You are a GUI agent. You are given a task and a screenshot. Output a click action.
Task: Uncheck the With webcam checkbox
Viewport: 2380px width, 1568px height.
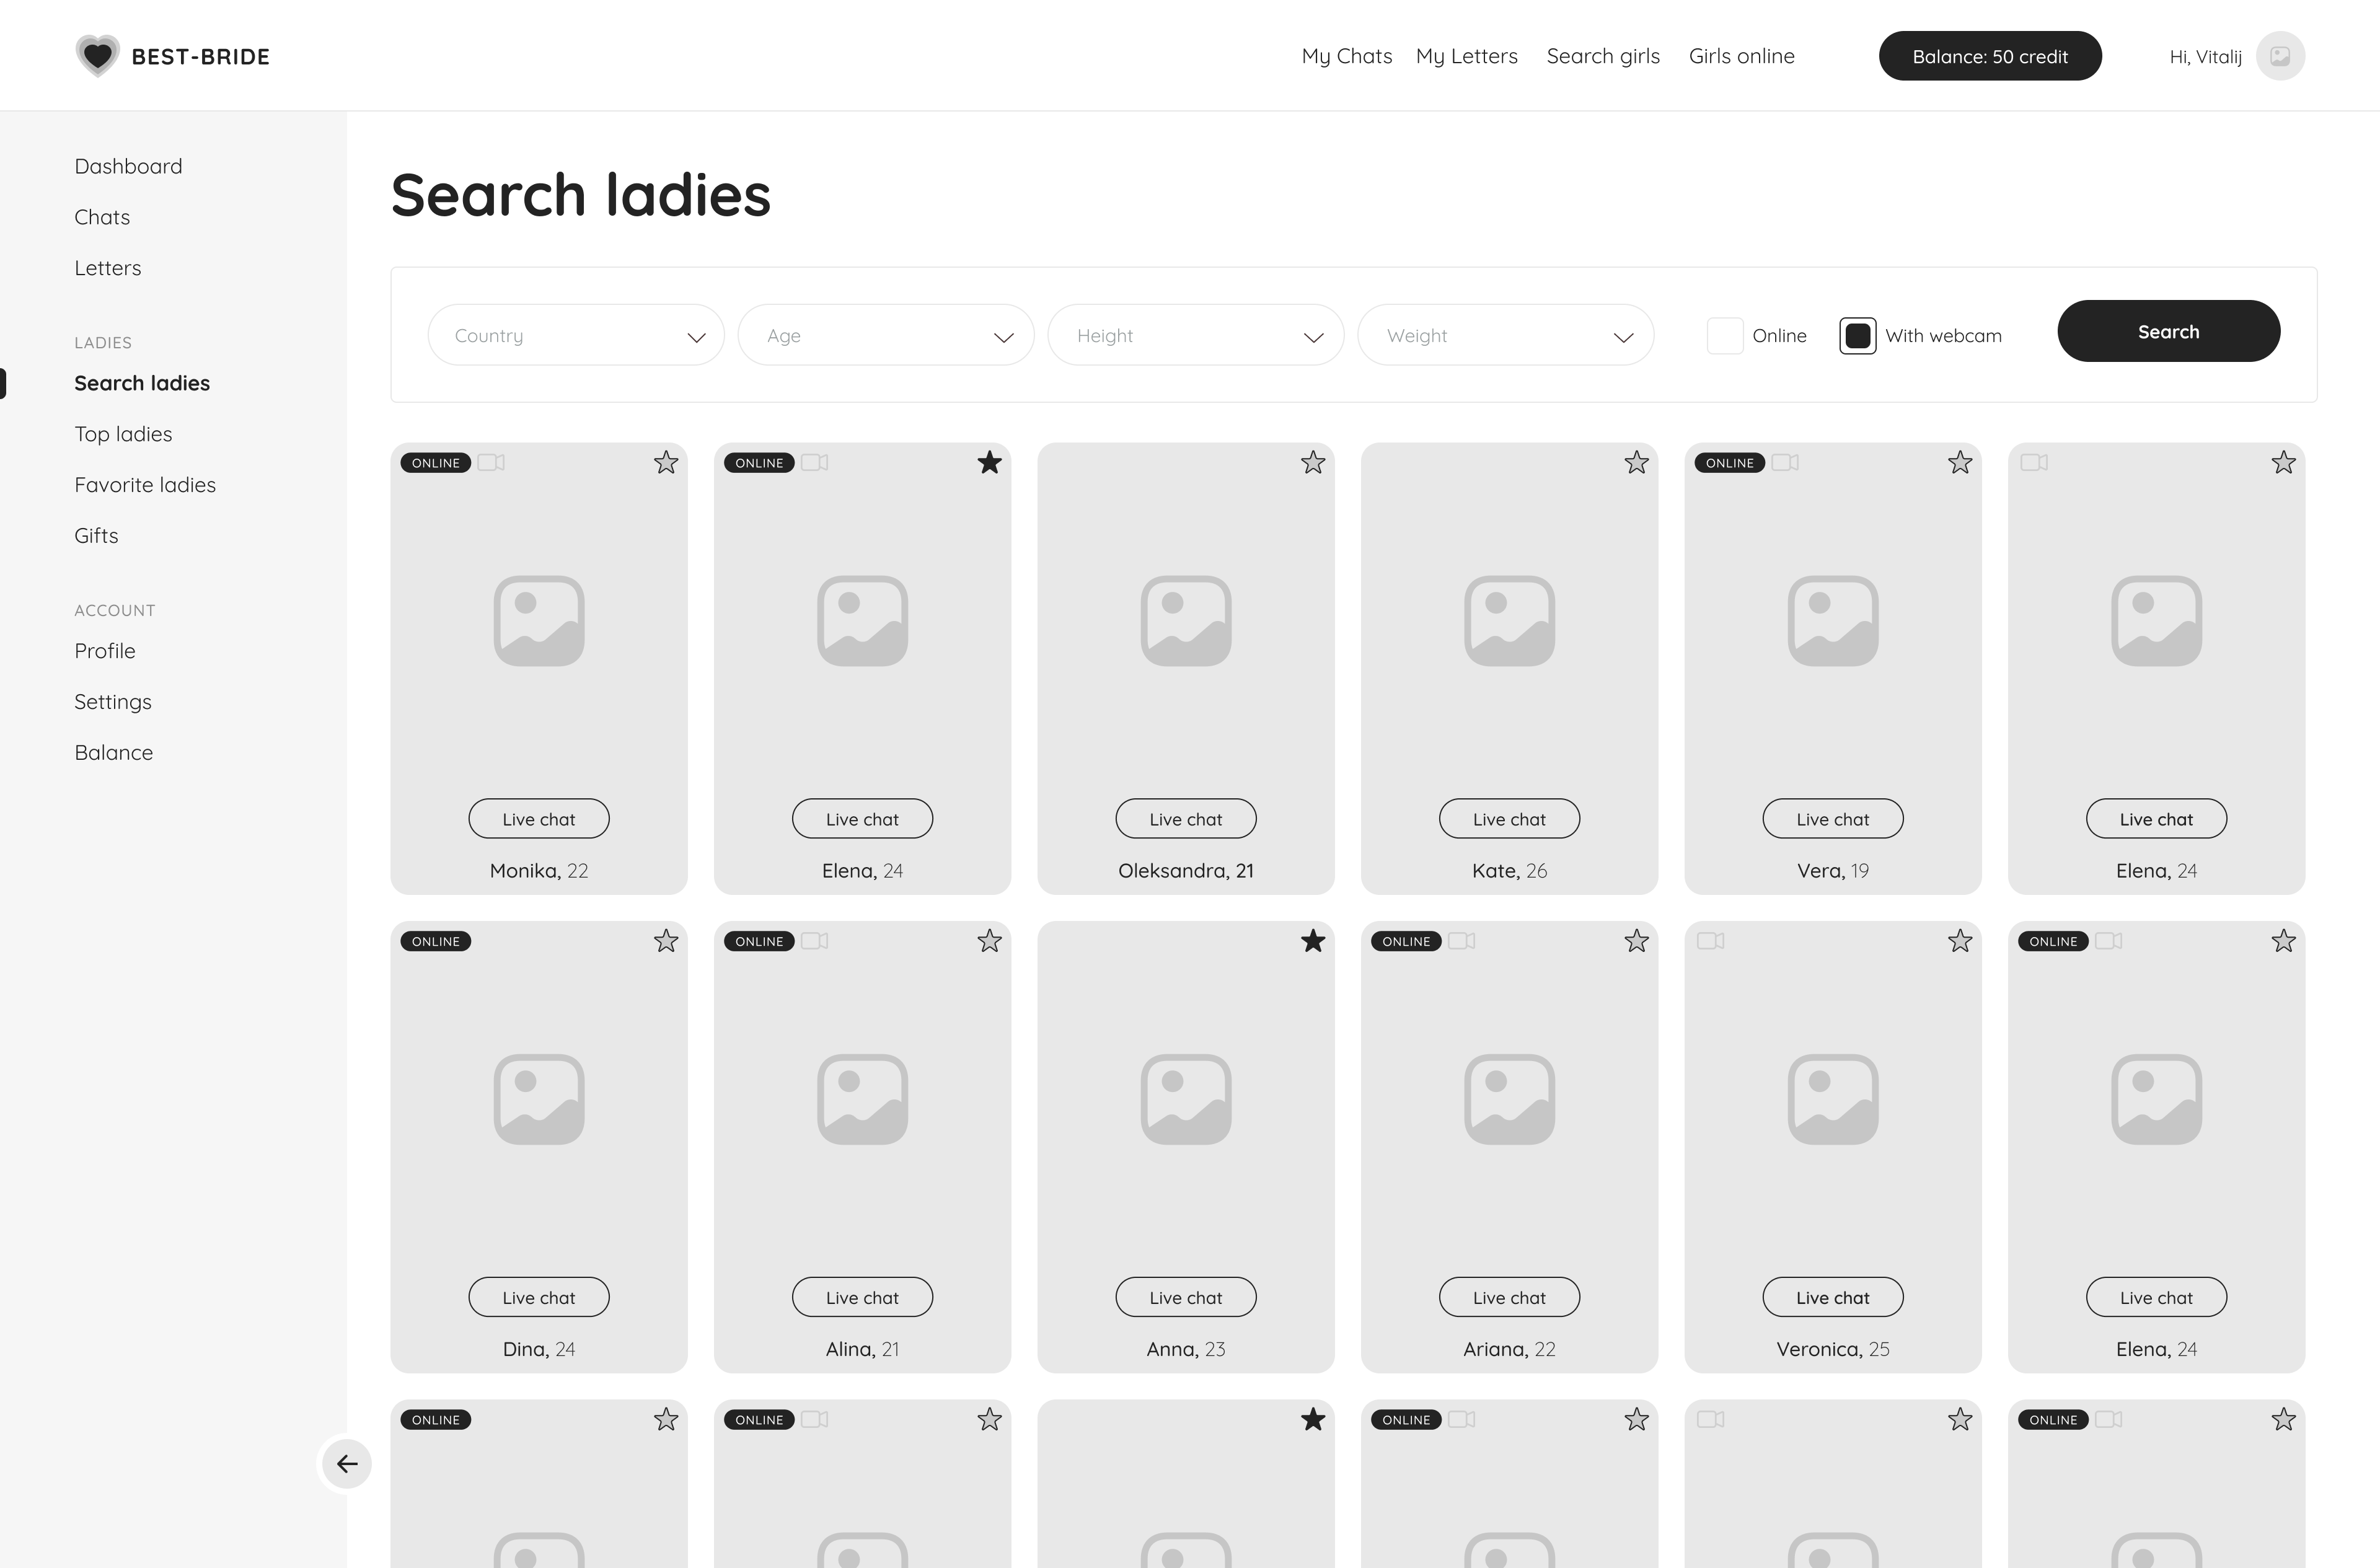point(1857,336)
